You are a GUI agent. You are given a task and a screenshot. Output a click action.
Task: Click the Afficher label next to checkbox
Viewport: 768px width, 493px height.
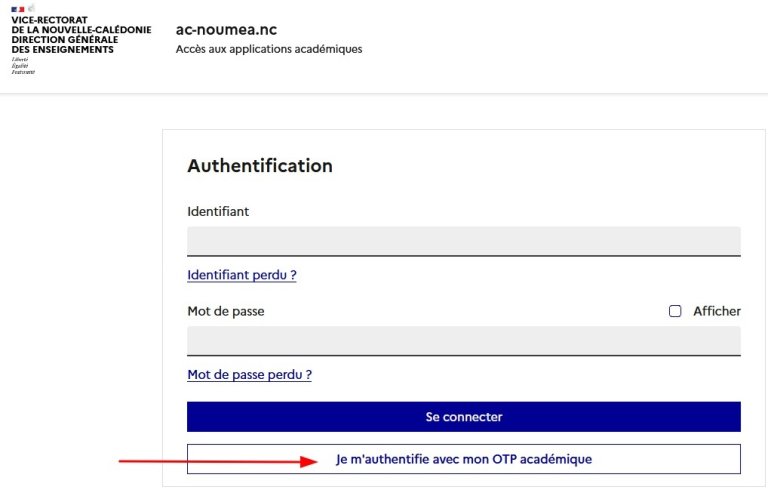pos(717,311)
